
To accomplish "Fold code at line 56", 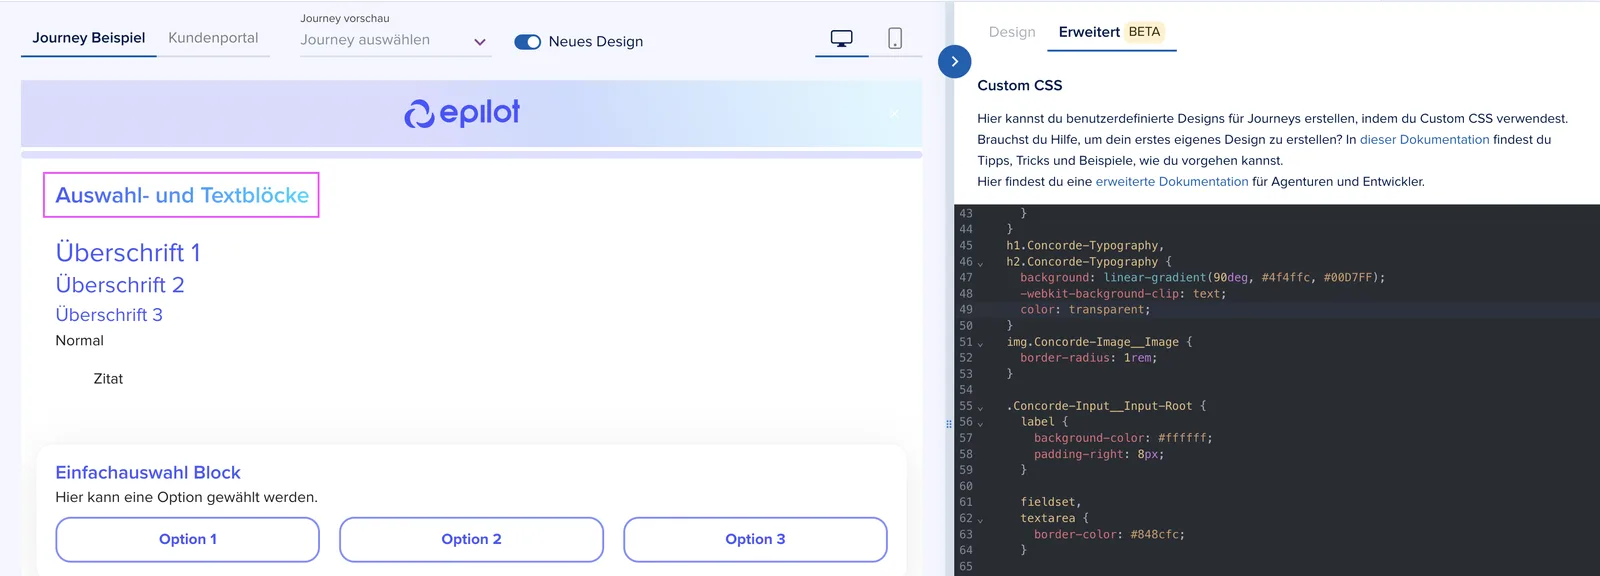I will pyautogui.click(x=980, y=423).
